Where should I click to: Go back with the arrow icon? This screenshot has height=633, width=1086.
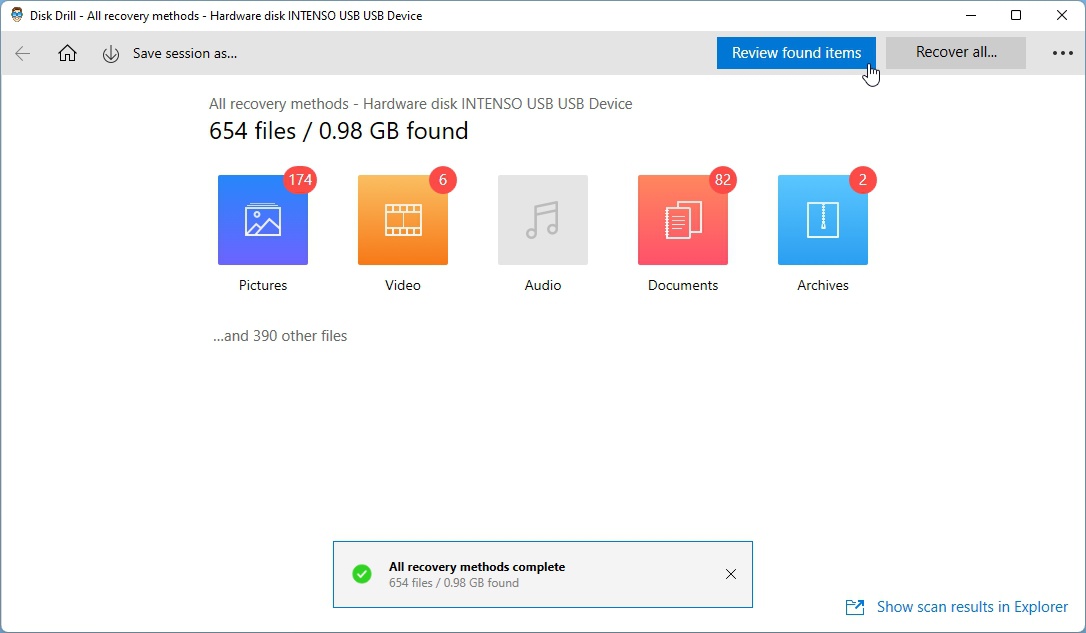(22, 53)
